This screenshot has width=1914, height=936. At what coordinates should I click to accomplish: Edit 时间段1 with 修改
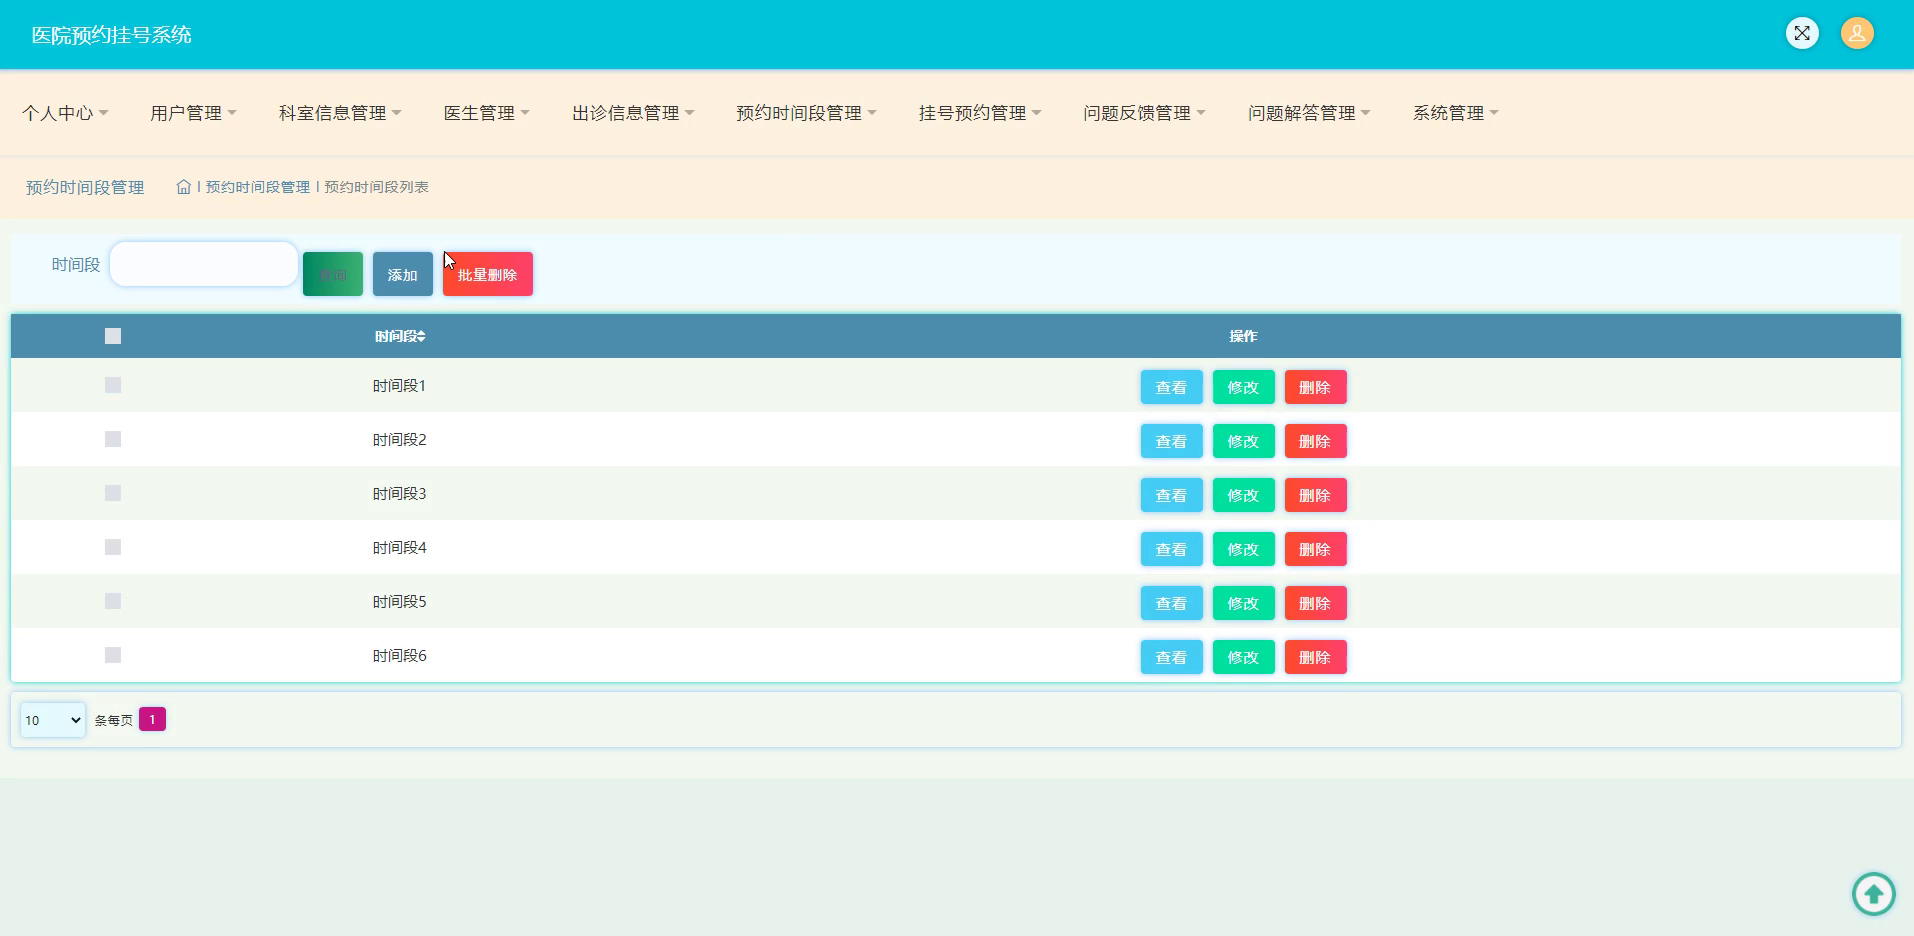(1243, 387)
